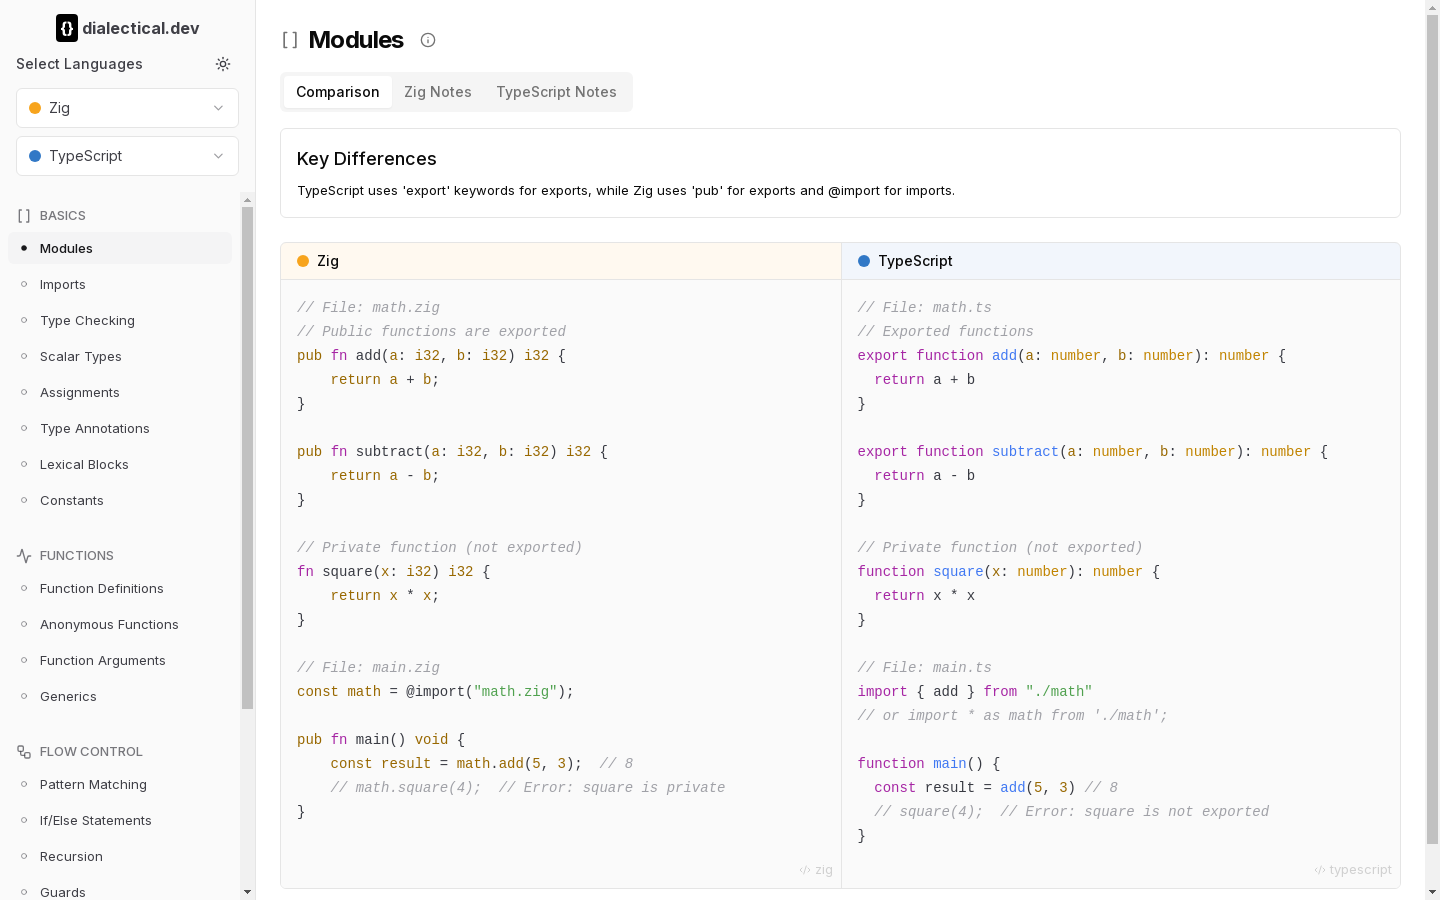The width and height of the screenshot is (1440, 900).
Task: Click the orange dot in Zig dropdown
Action: click(x=35, y=108)
